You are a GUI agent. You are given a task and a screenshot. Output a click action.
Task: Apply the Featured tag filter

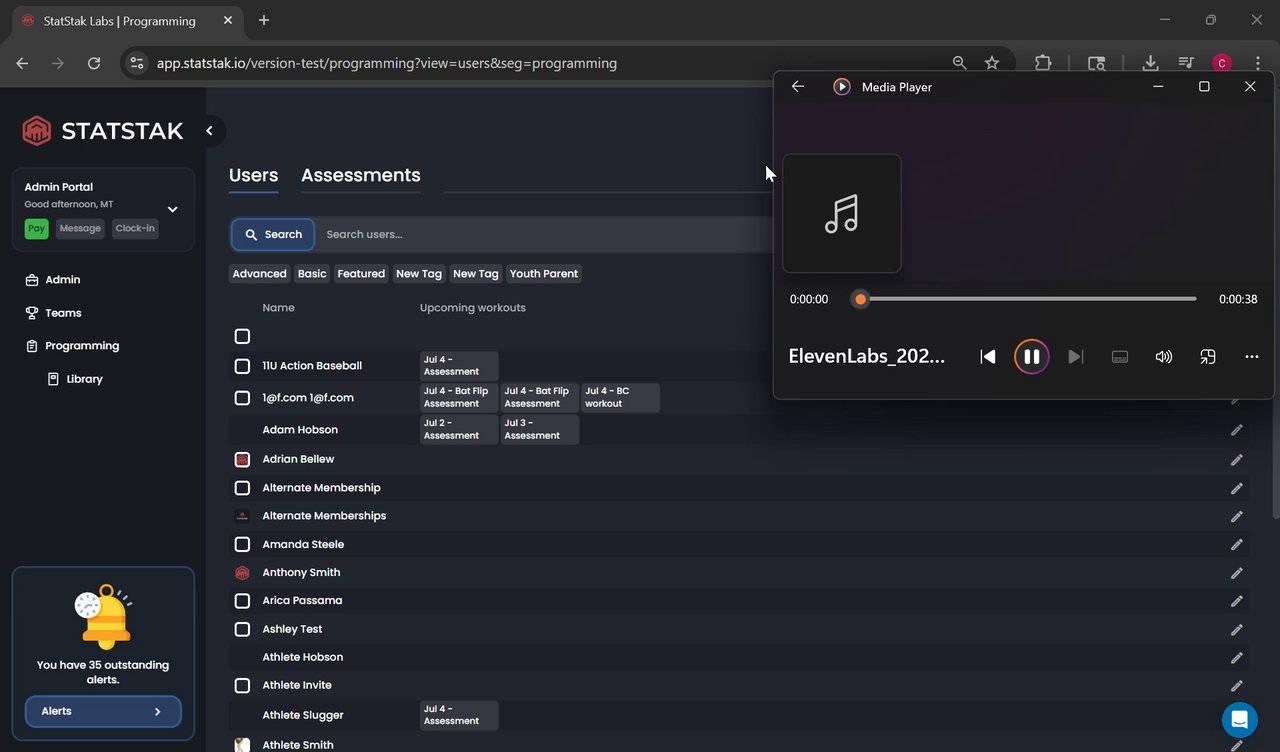point(361,274)
